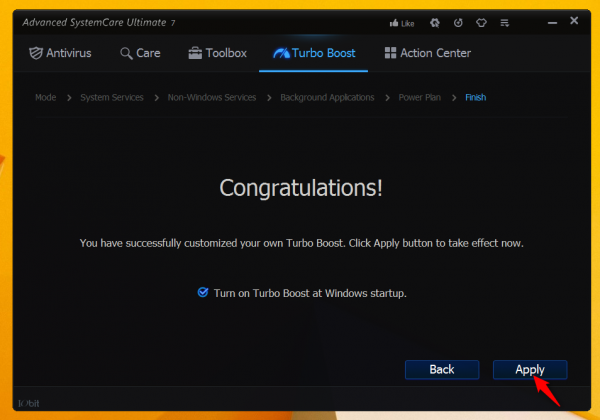Click the Back button
The image size is (600, 420).
[x=442, y=370]
